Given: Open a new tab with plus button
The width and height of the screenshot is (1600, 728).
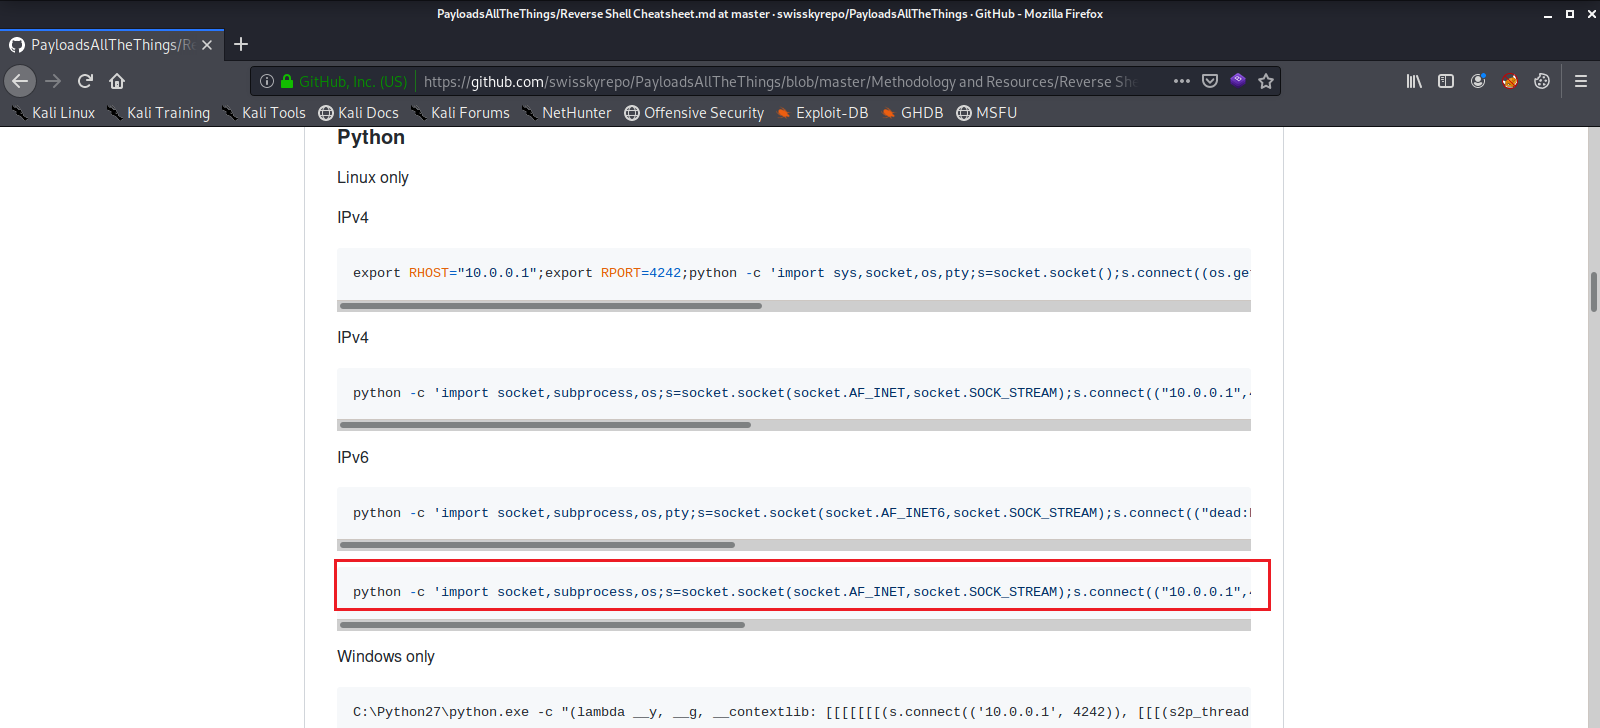Looking at the screenshot, I should click(241, 44).
